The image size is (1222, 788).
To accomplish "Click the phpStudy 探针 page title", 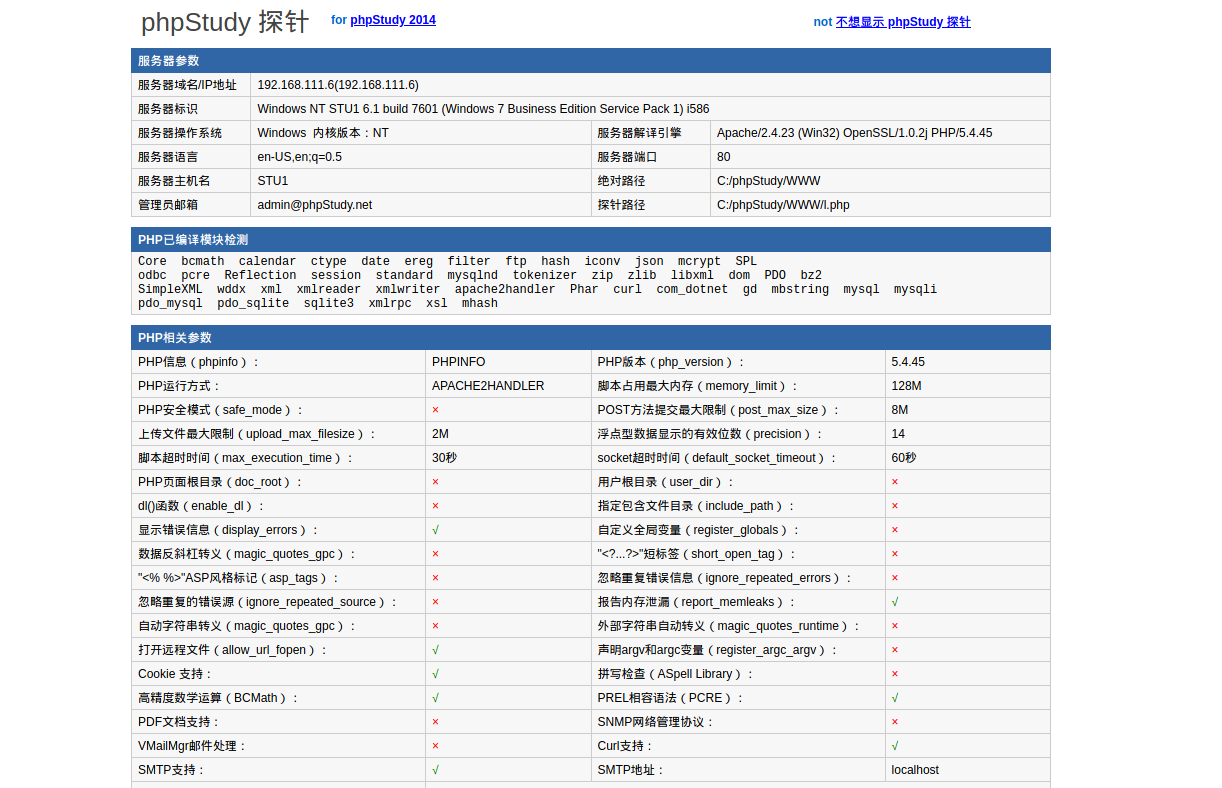I will point(225,22).
